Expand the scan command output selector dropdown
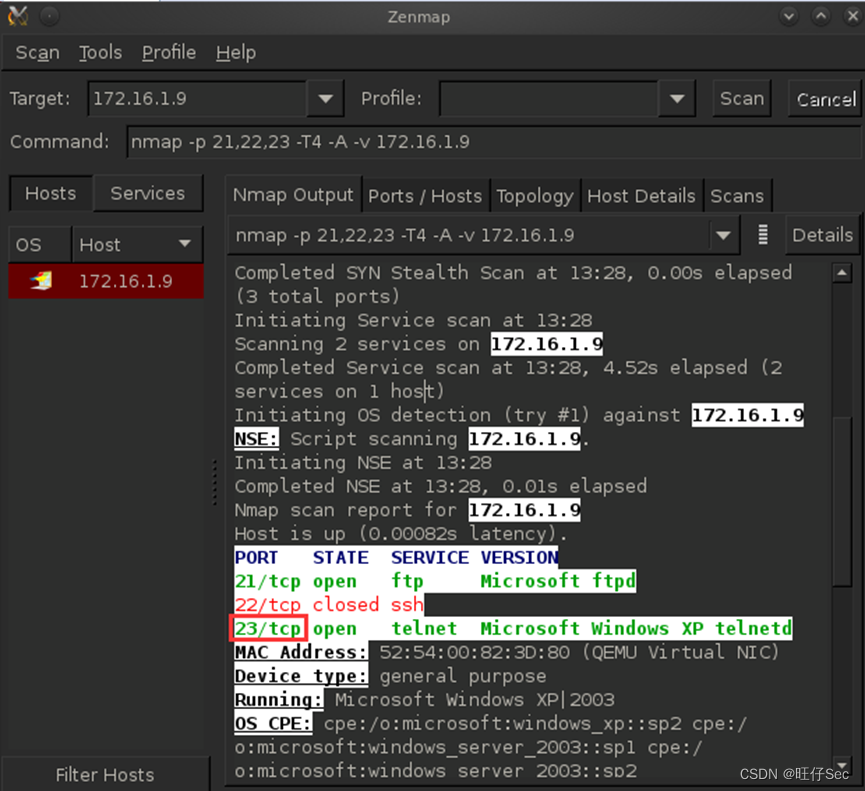 click(723, 236)
